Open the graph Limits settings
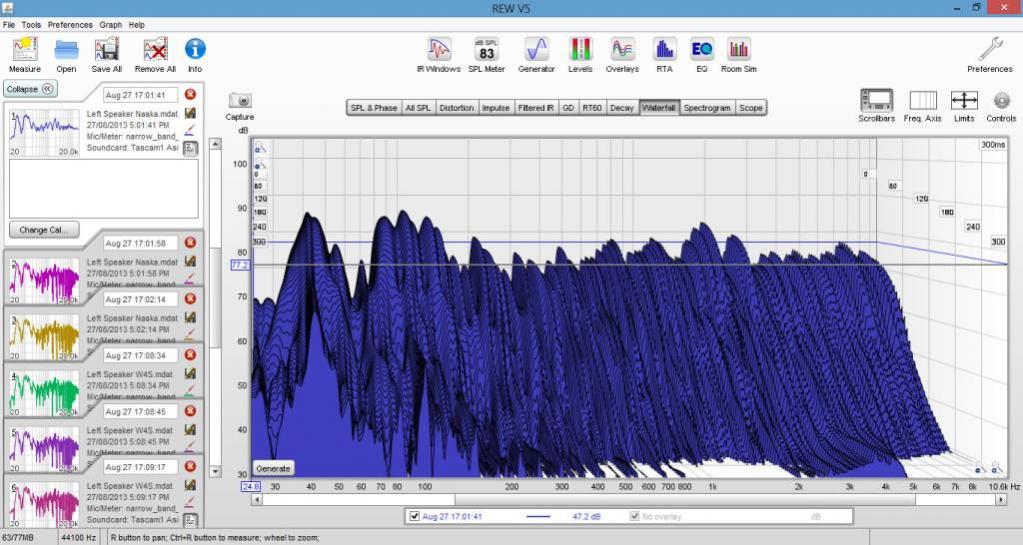The height and width of the screenshot is (545, 1023). (963, 101)
